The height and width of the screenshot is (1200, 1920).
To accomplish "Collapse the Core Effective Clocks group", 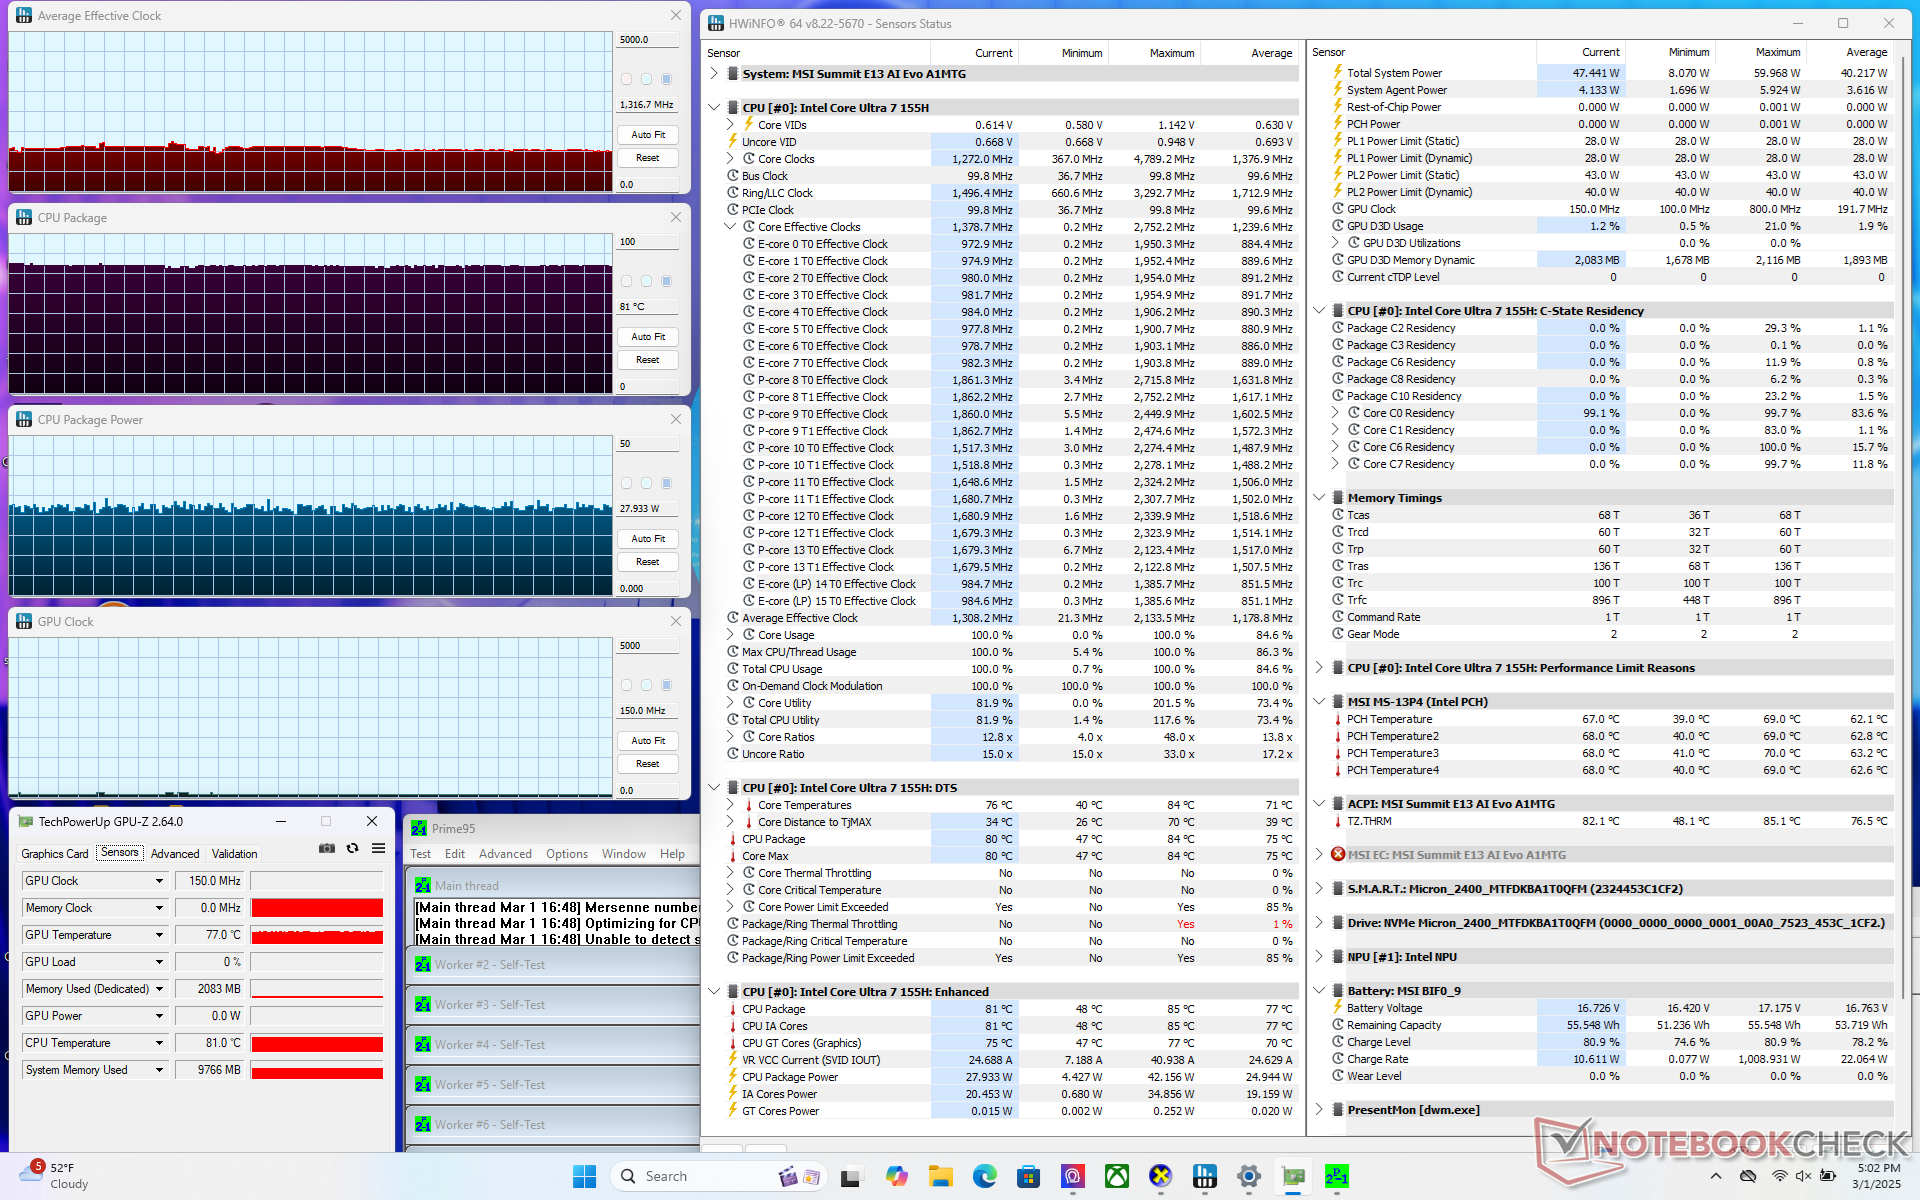I will click(x=730, y=227).
